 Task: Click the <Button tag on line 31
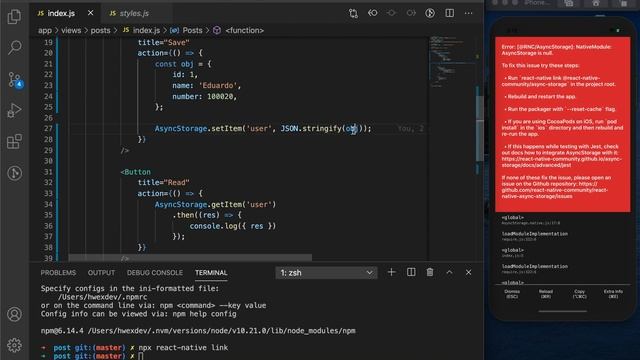point(136,172)
